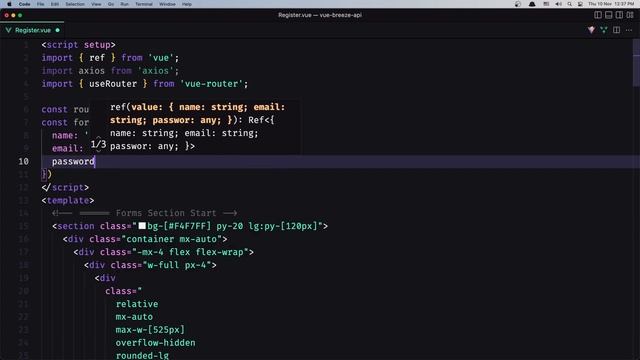Open the Edit menu
The width and height of the screenshot is (640, 360).
(55, 4)
